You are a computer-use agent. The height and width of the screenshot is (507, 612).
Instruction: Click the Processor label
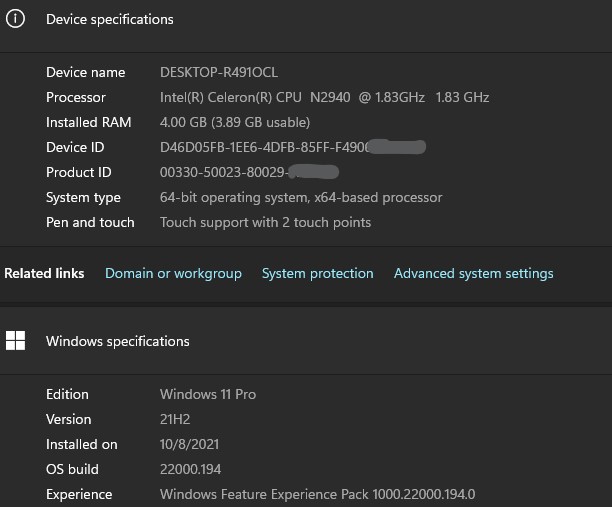[x=76, y=98]
